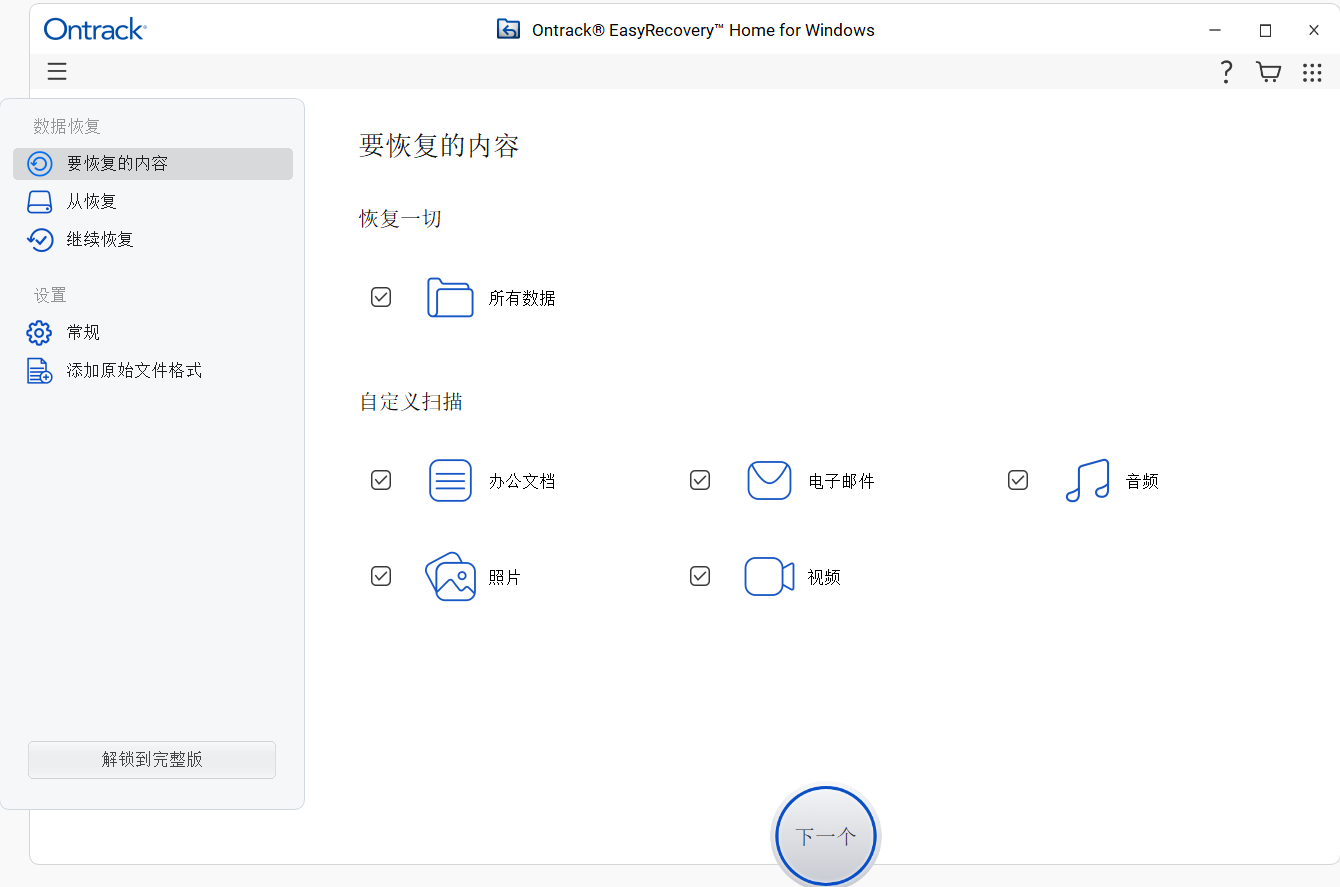The width and height of the screenshot is (1340, 887).
Task: Click the 设置 sidebar group label
Action: tap(50, 295)
